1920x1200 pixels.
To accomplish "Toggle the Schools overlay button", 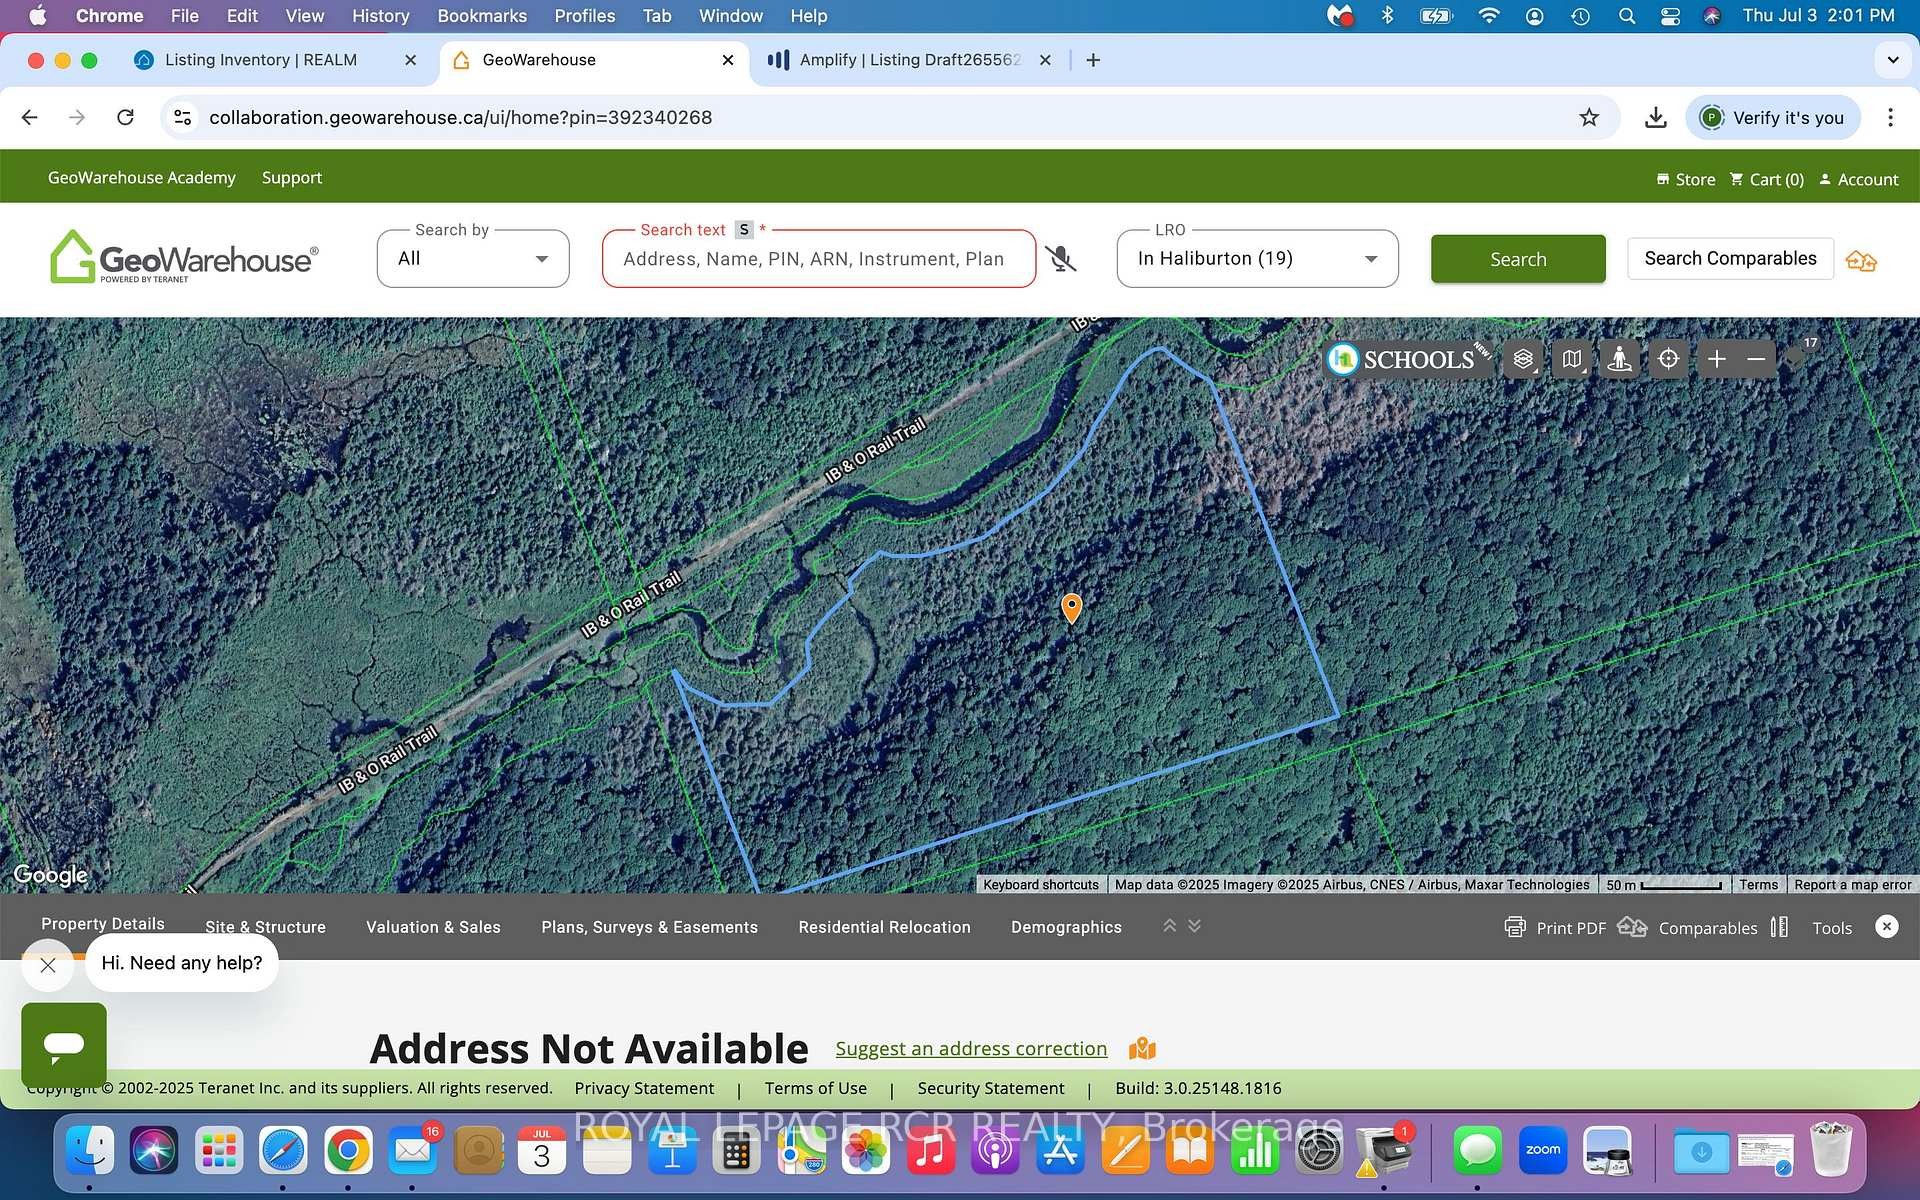I will coord(1405,359).
